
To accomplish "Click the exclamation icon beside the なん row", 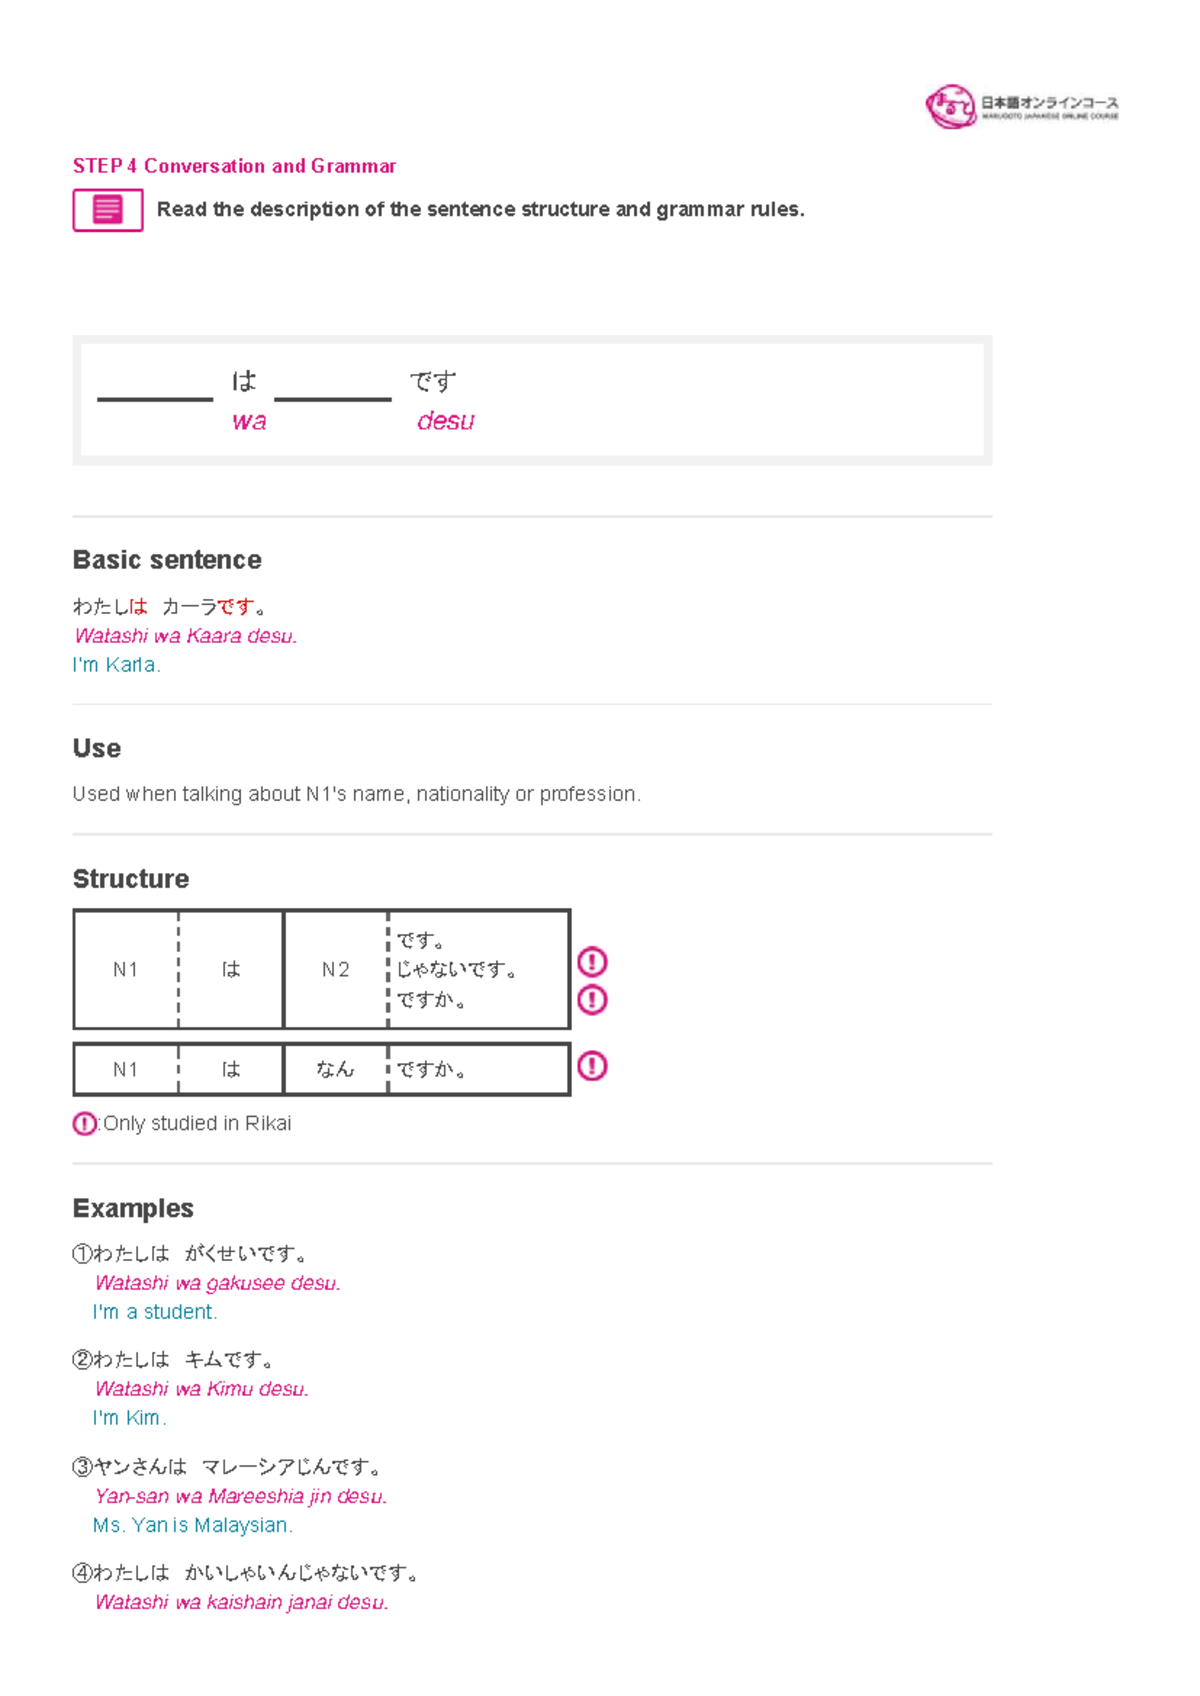I will (x=592, y=1066).
